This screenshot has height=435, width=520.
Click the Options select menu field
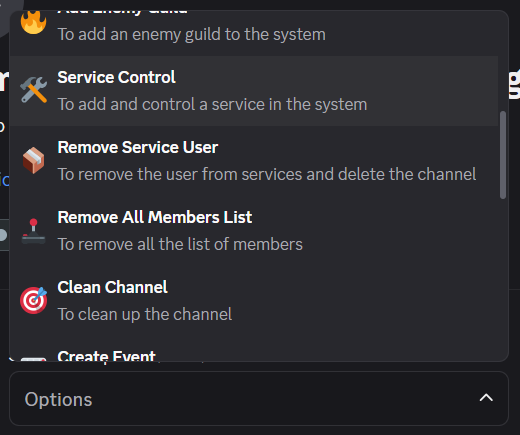[259, 398]
